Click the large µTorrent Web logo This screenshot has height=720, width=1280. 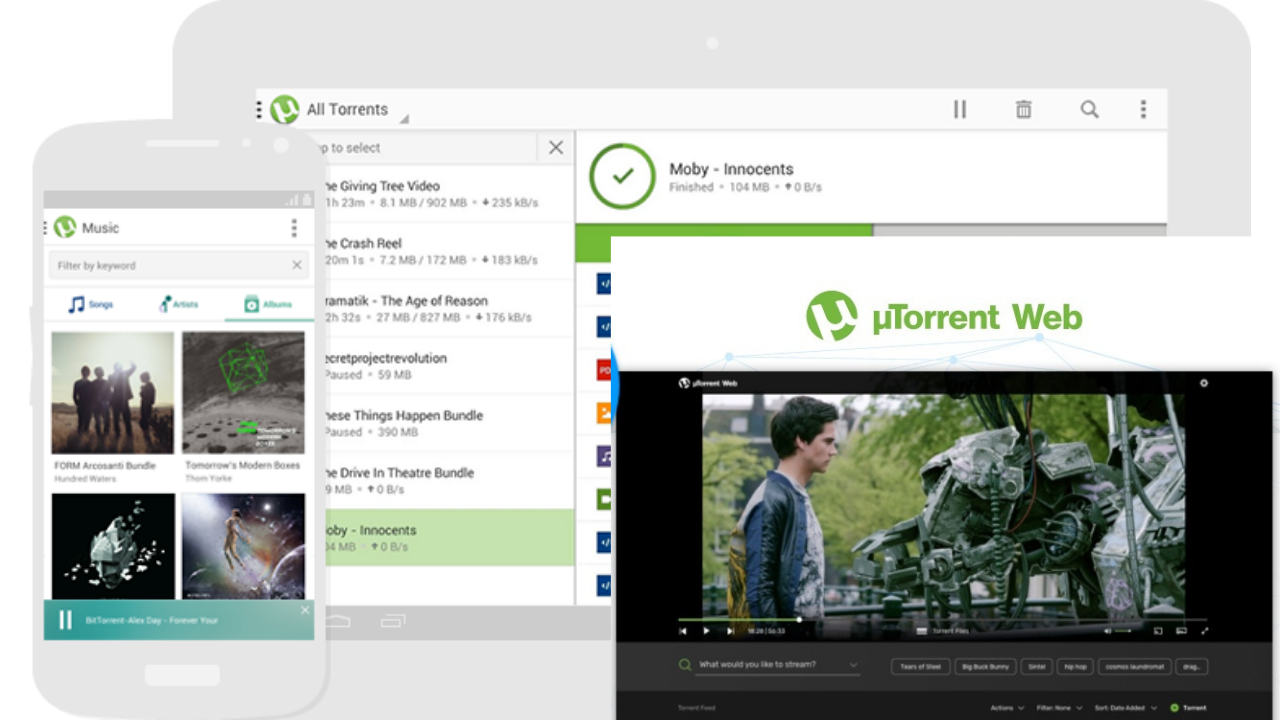pyautogui.click(x=944, y=317)
